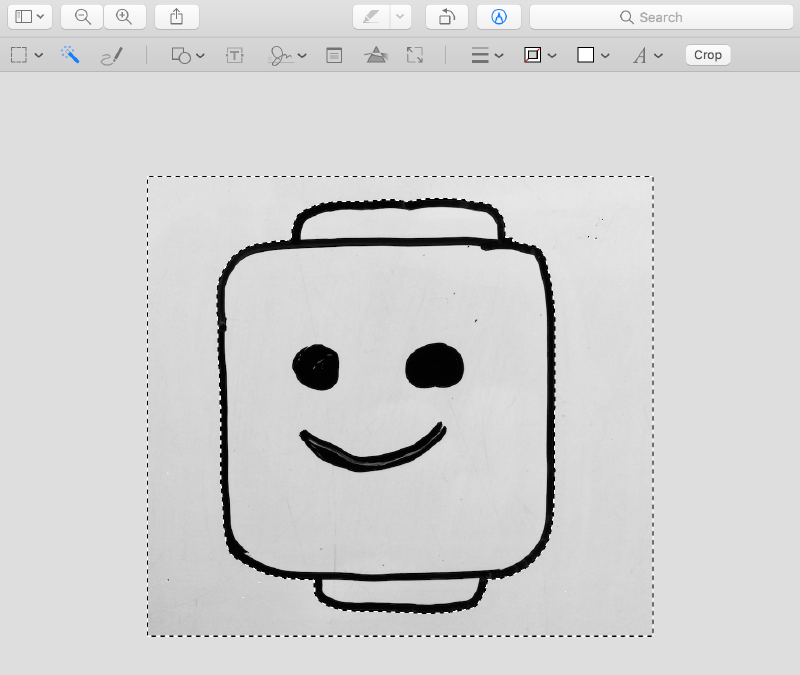Open the sidebar View menu dropdown

29,17
